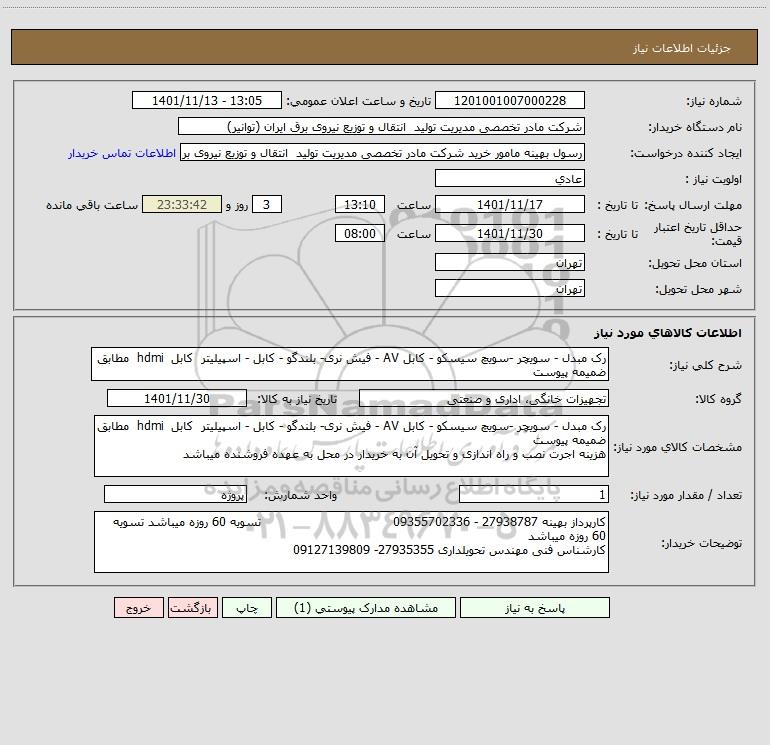The height and width of the screenshot is (745, 770).
Task: Click the جزئیات اطلاعات نیاز header title
Action: (682, 48)
